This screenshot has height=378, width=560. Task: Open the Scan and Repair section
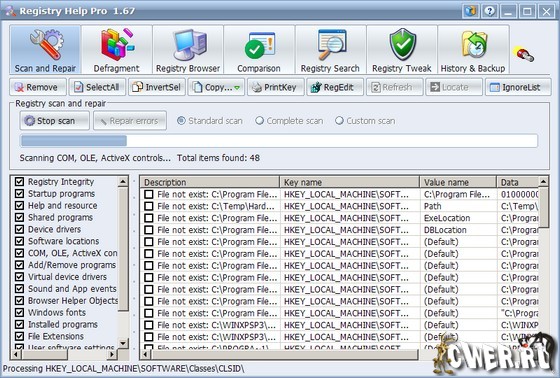(45, 50)
